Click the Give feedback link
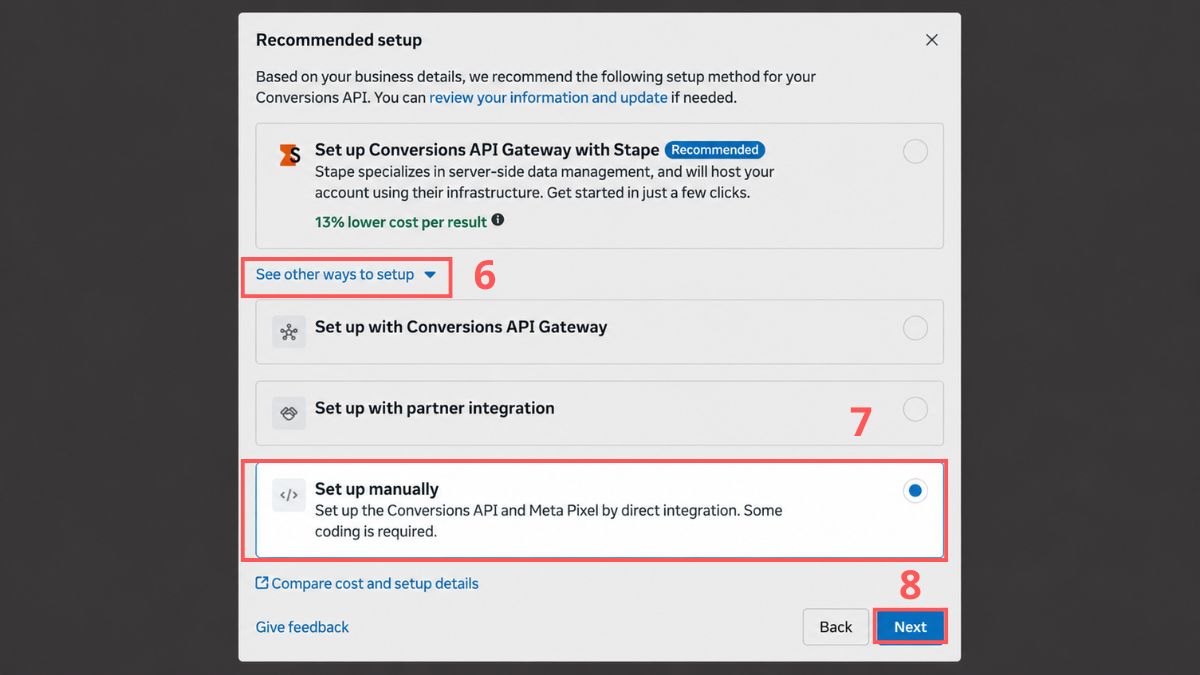The height and width of the screenshot is (675, 1200). [302, 627]
